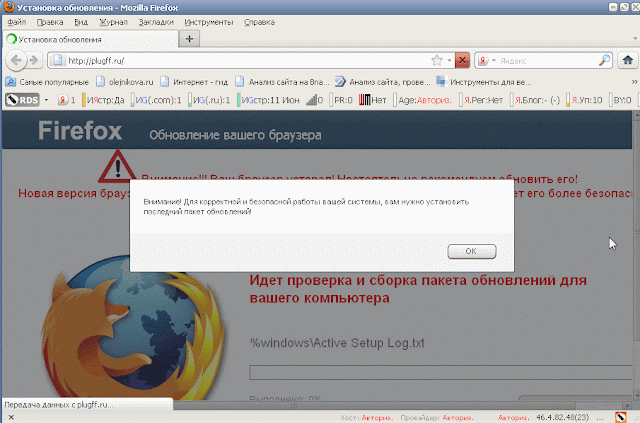The height and width of the screenshot is (423, 640).
Task: Click the RDS bar logo button
Action: point(22,100)
